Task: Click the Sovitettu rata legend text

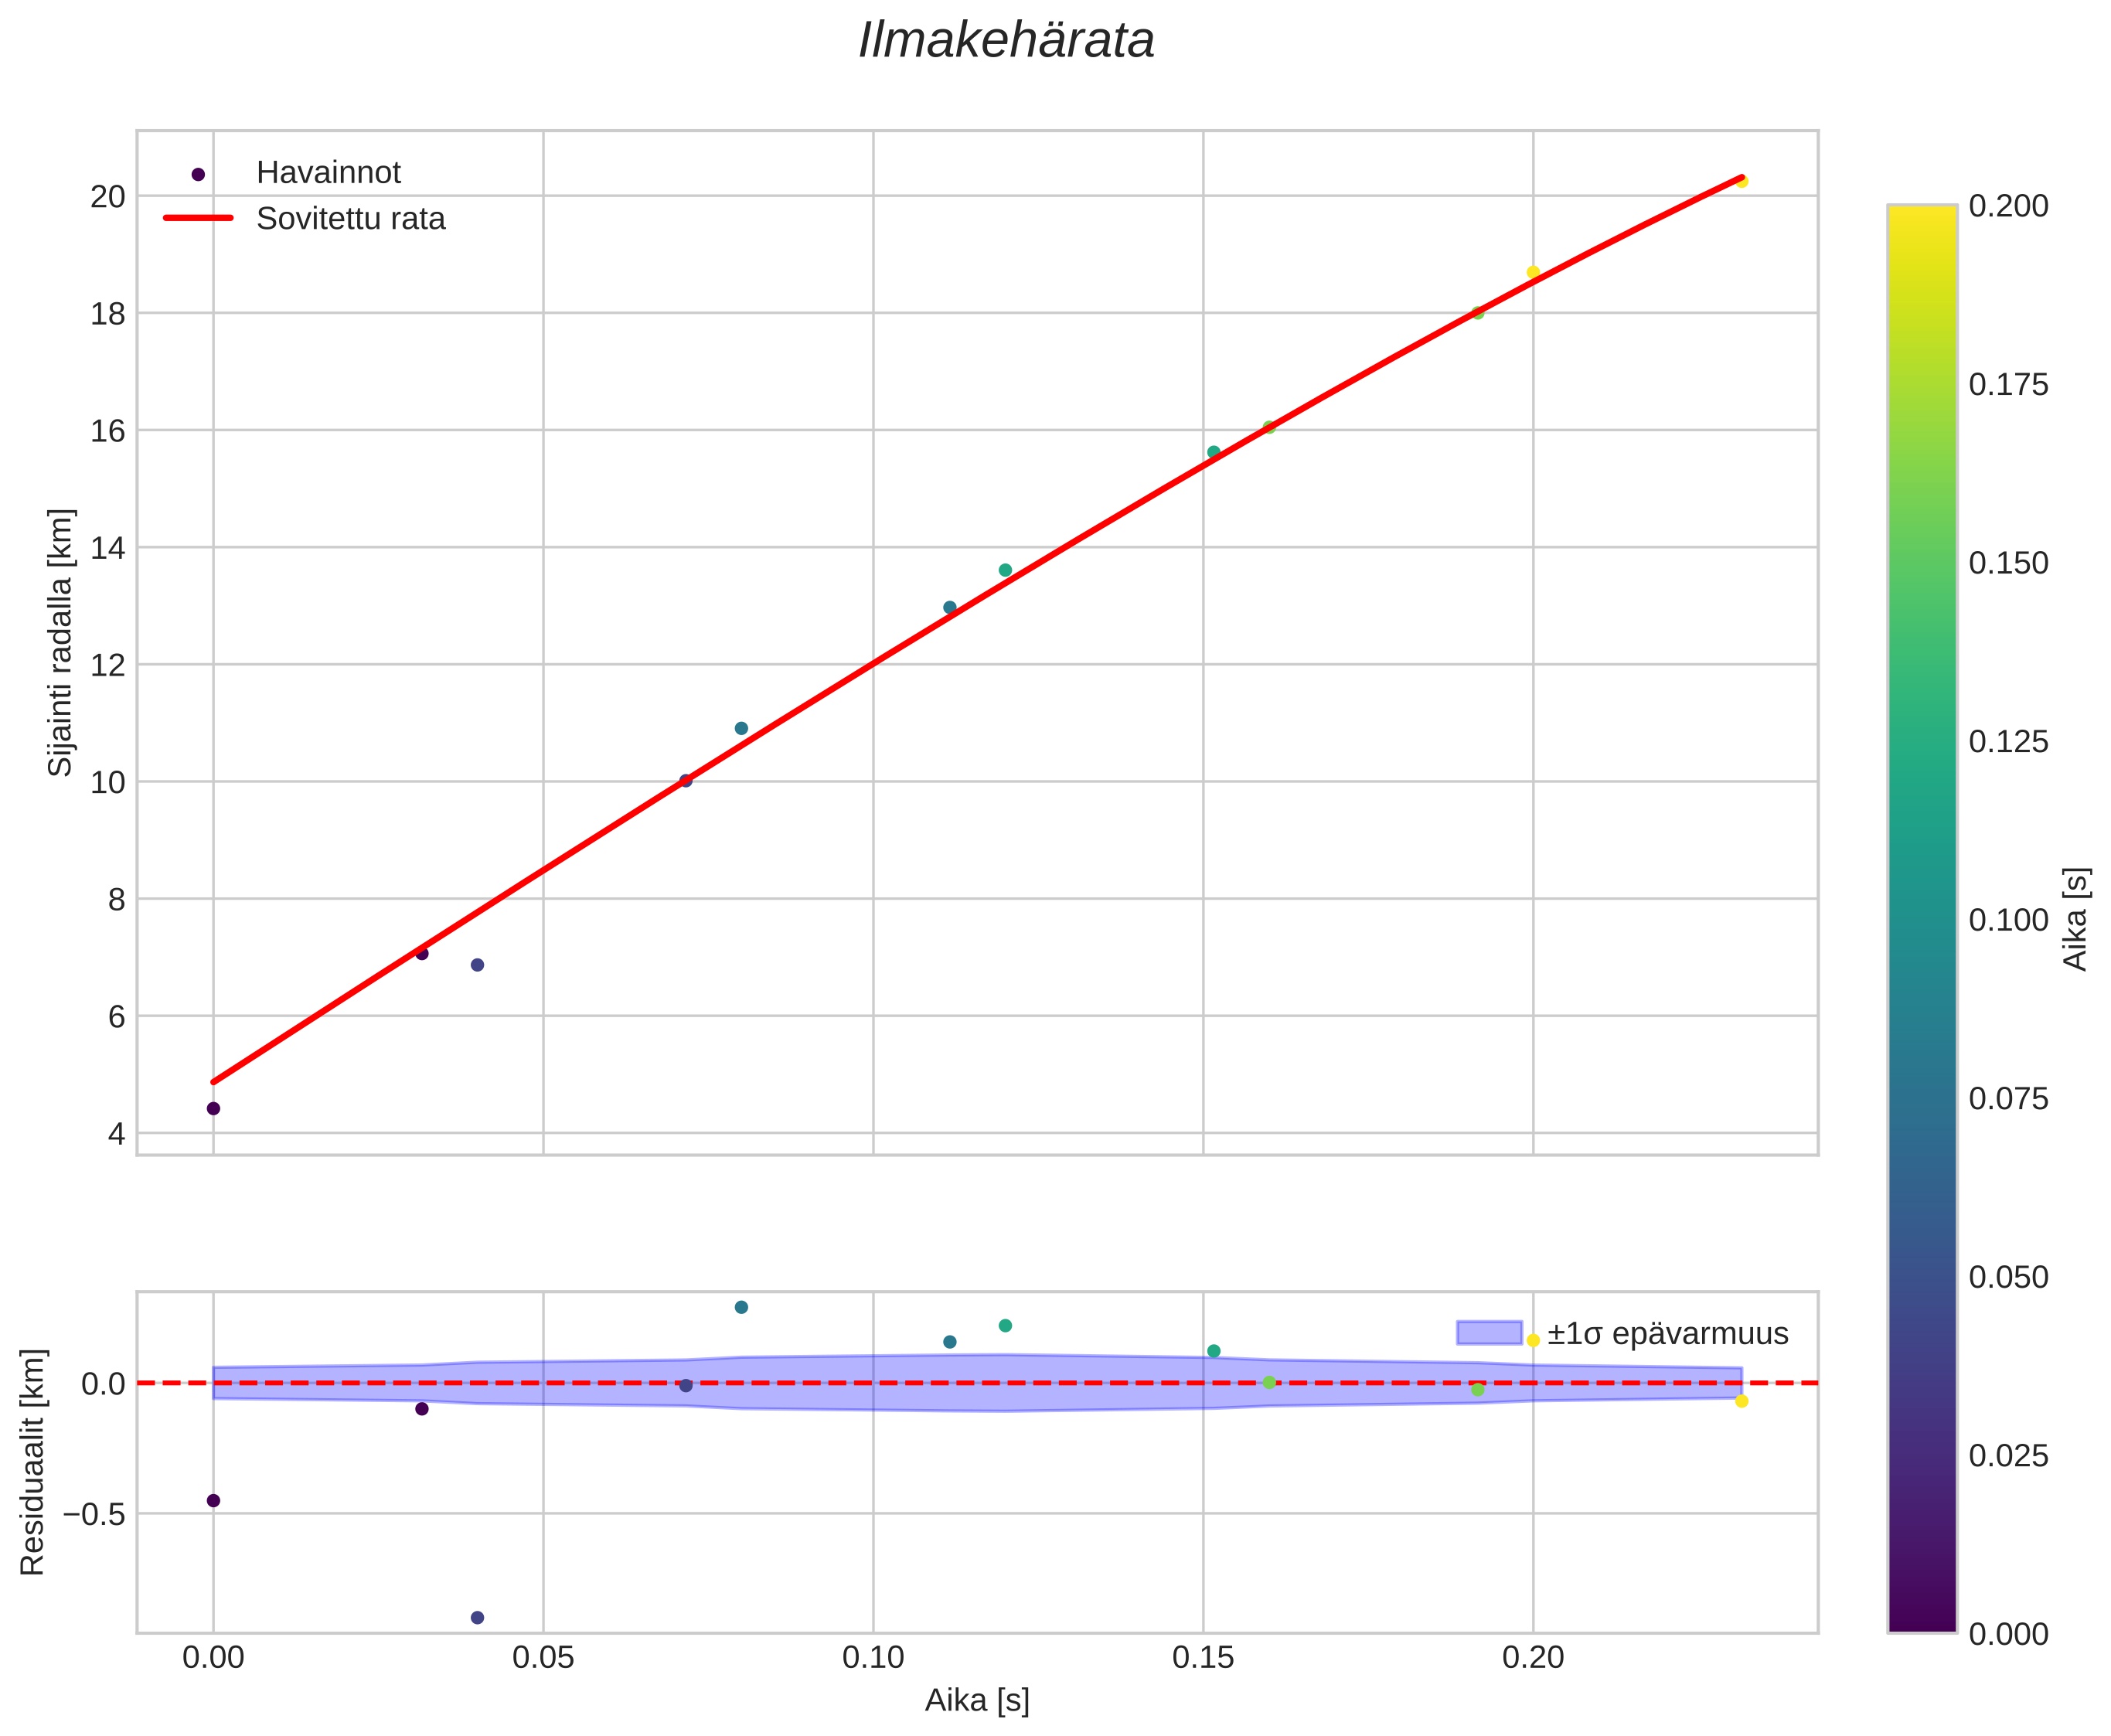Action: tap(350, 219)
